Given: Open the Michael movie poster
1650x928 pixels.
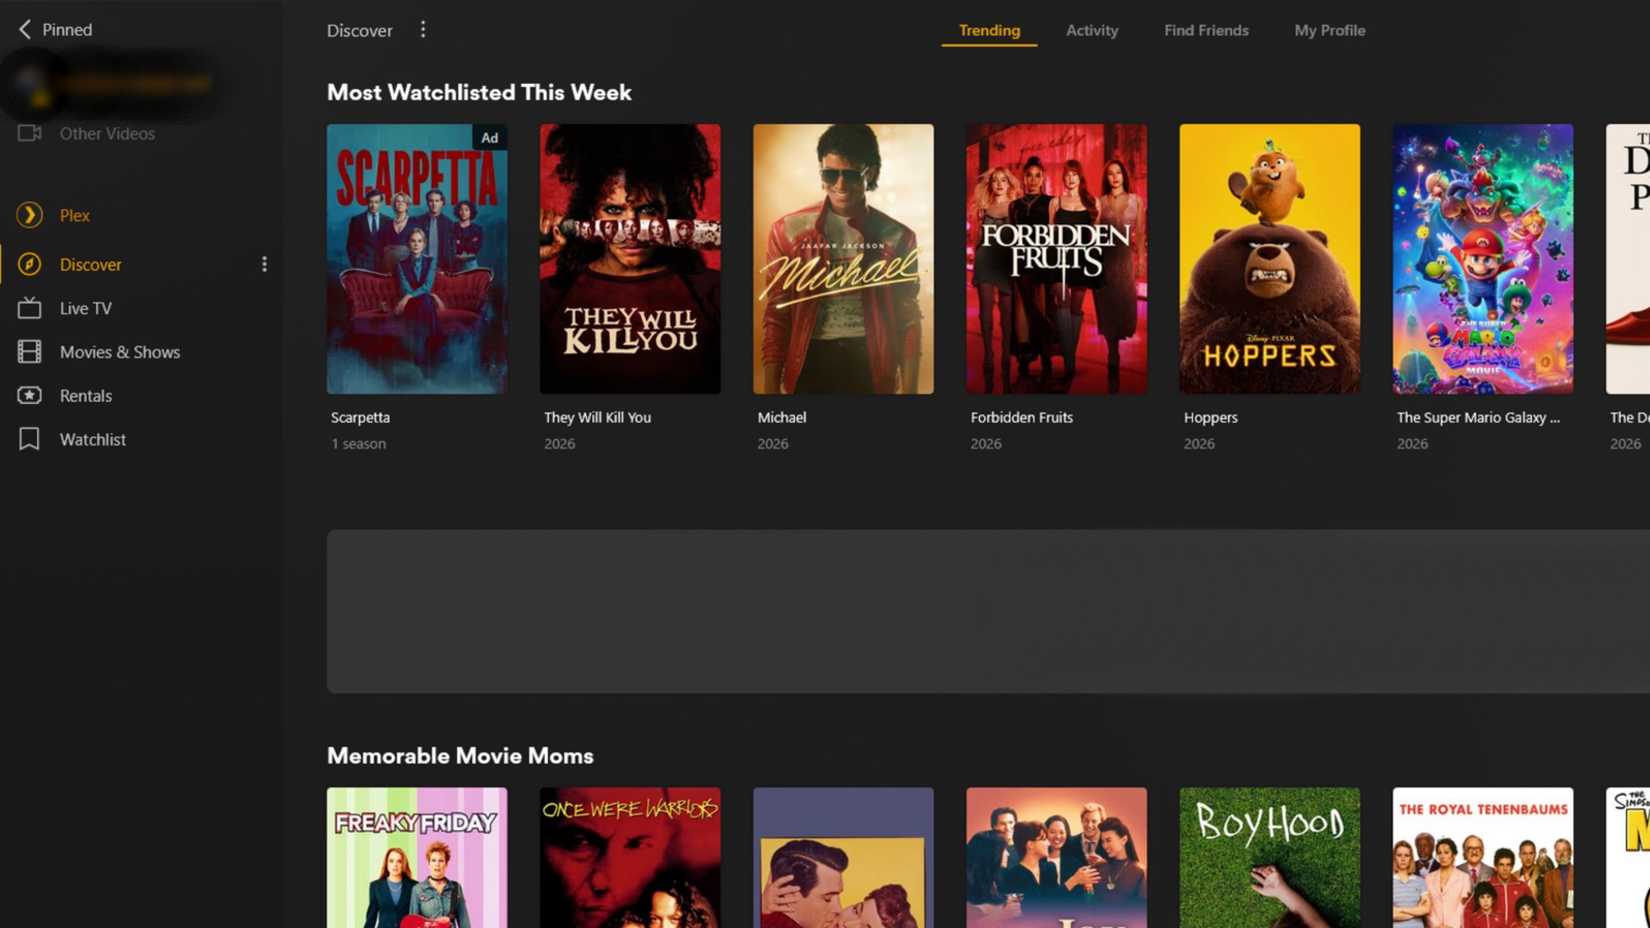Looking at the screenshot, I should [843, 259].
